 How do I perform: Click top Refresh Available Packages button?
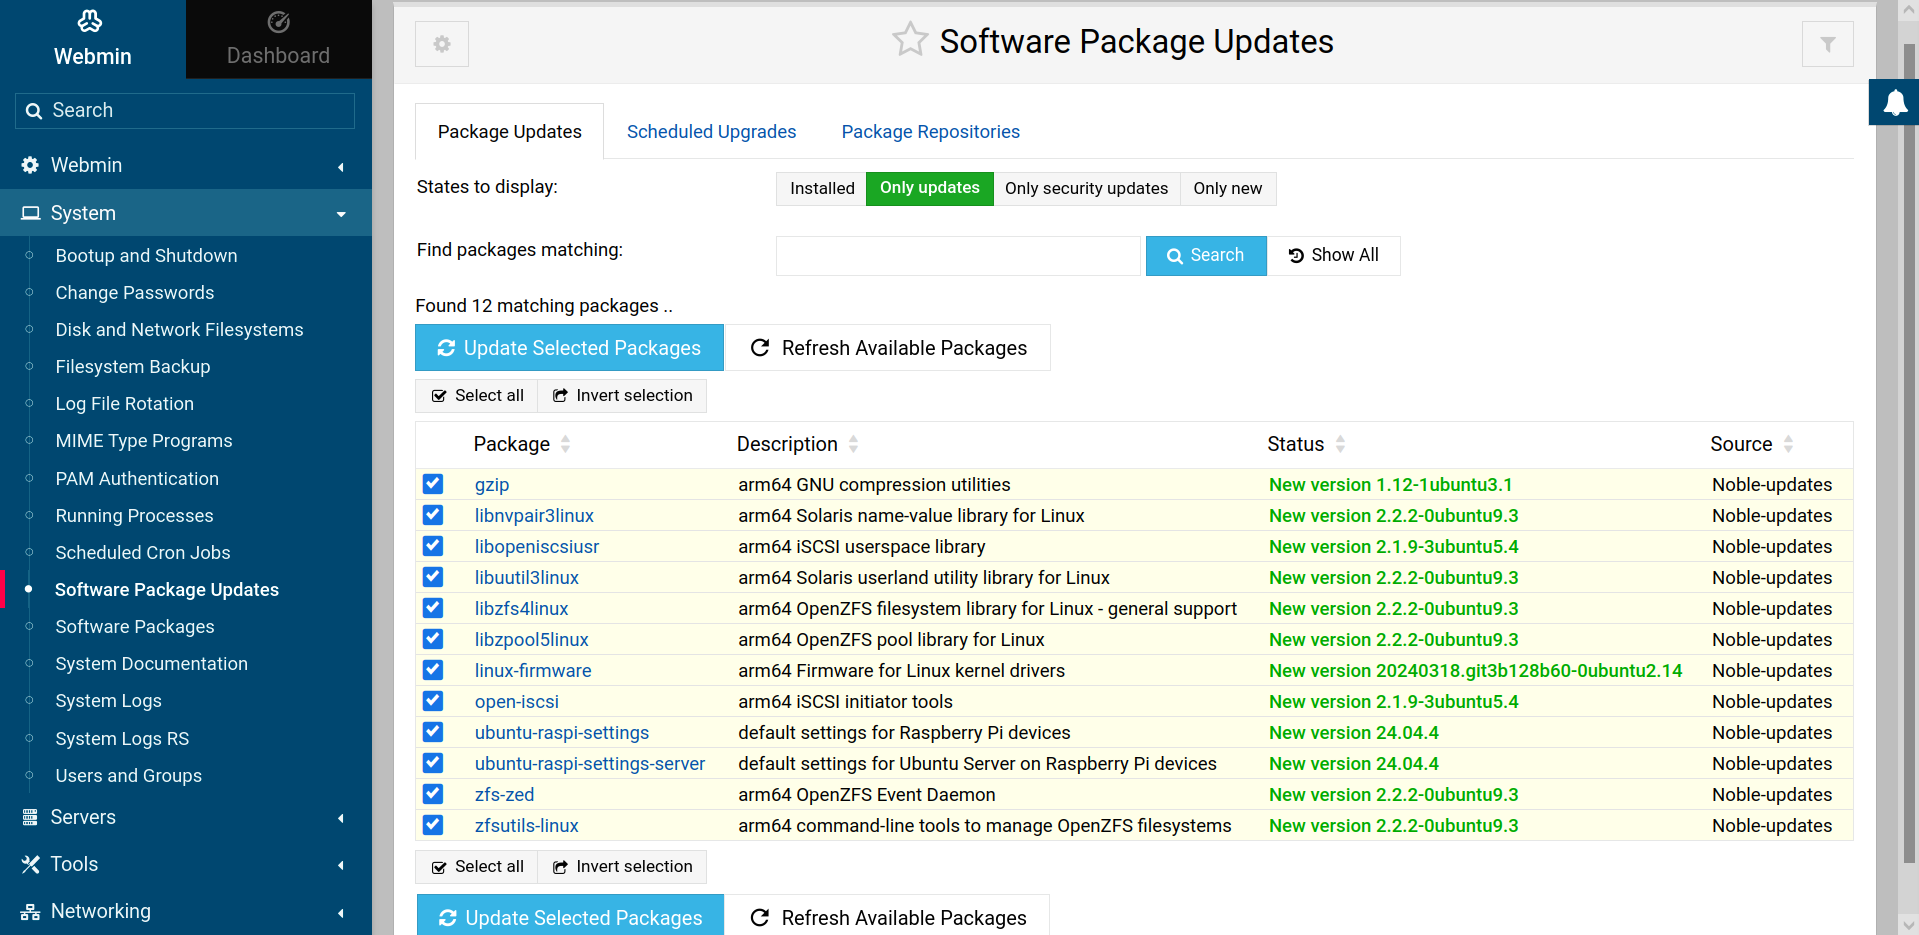[x=888, y=348]
